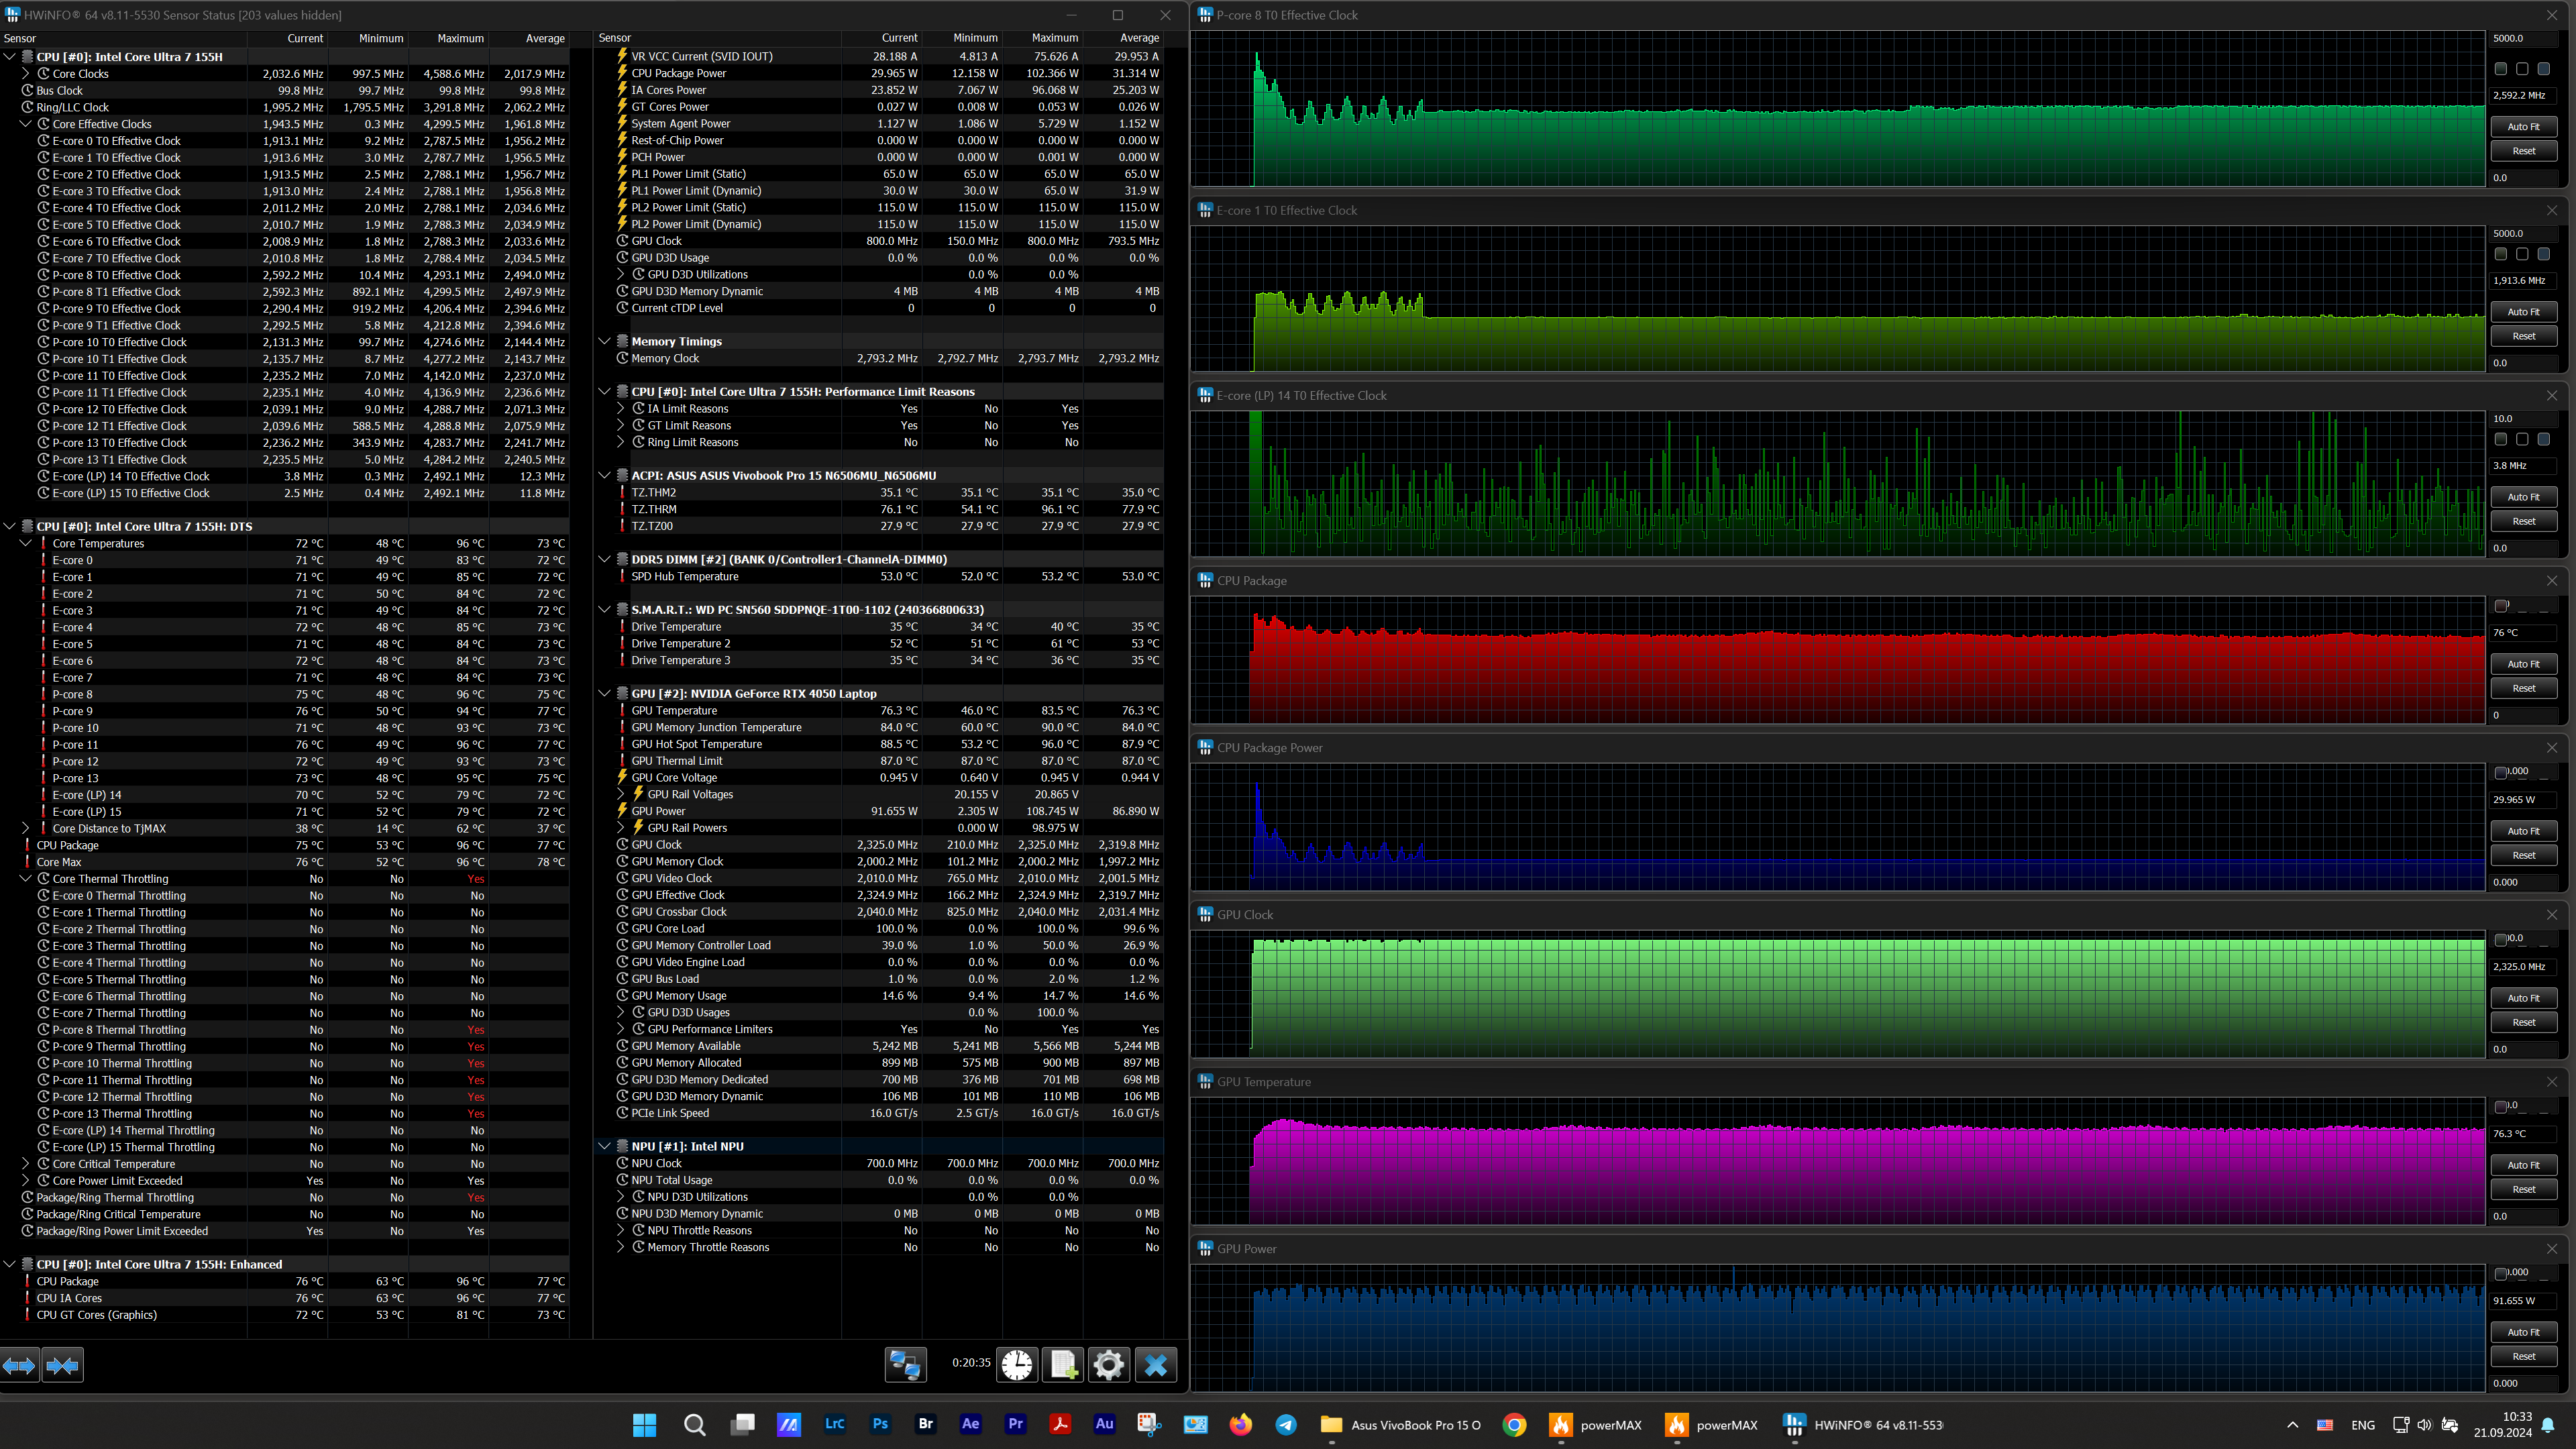The width and height of the screenshot is (2576, 1449).
Task: Click the collapse columns arrows icon
Action: (x=62, y=1365)
